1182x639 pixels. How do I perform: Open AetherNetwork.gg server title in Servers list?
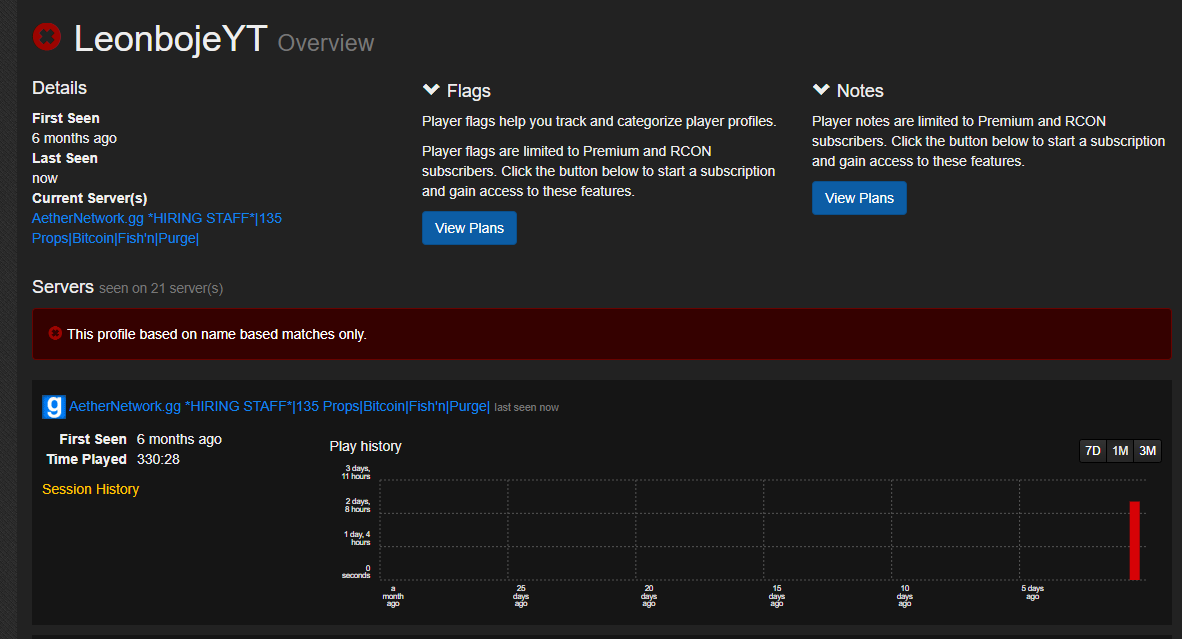pos(279,406)
